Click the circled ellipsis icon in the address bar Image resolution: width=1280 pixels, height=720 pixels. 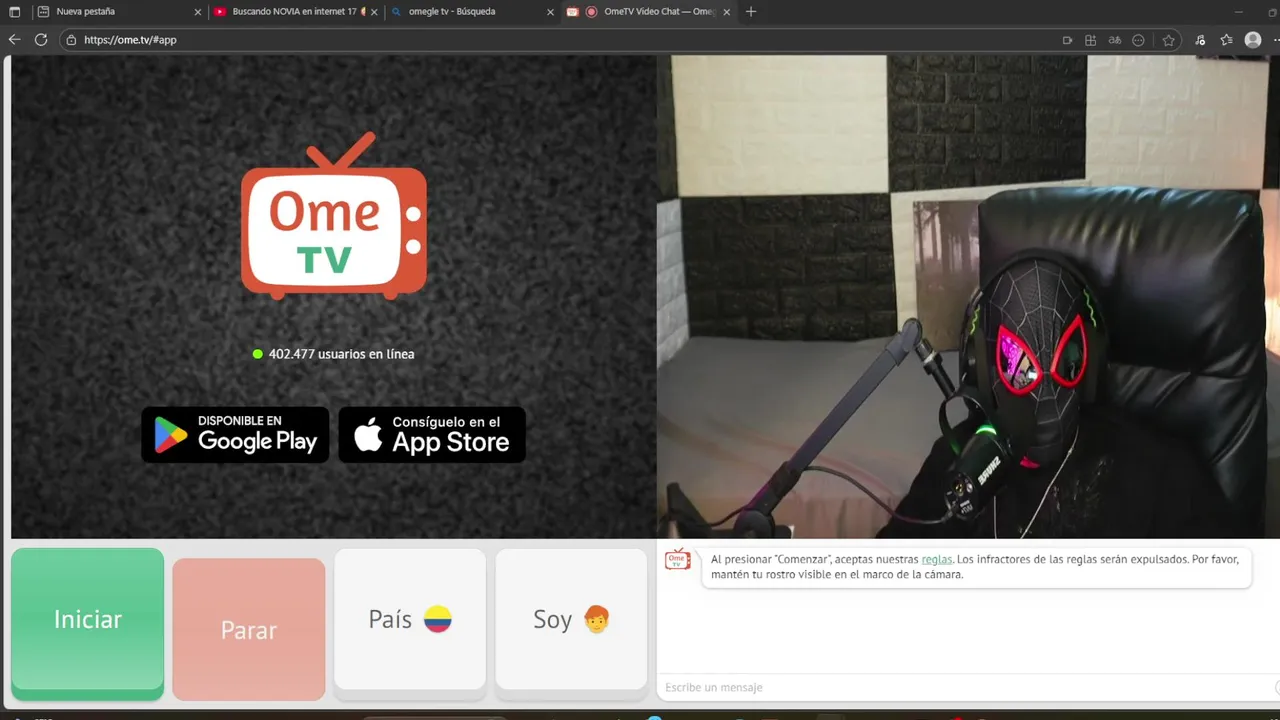[x=1138, y=40]
